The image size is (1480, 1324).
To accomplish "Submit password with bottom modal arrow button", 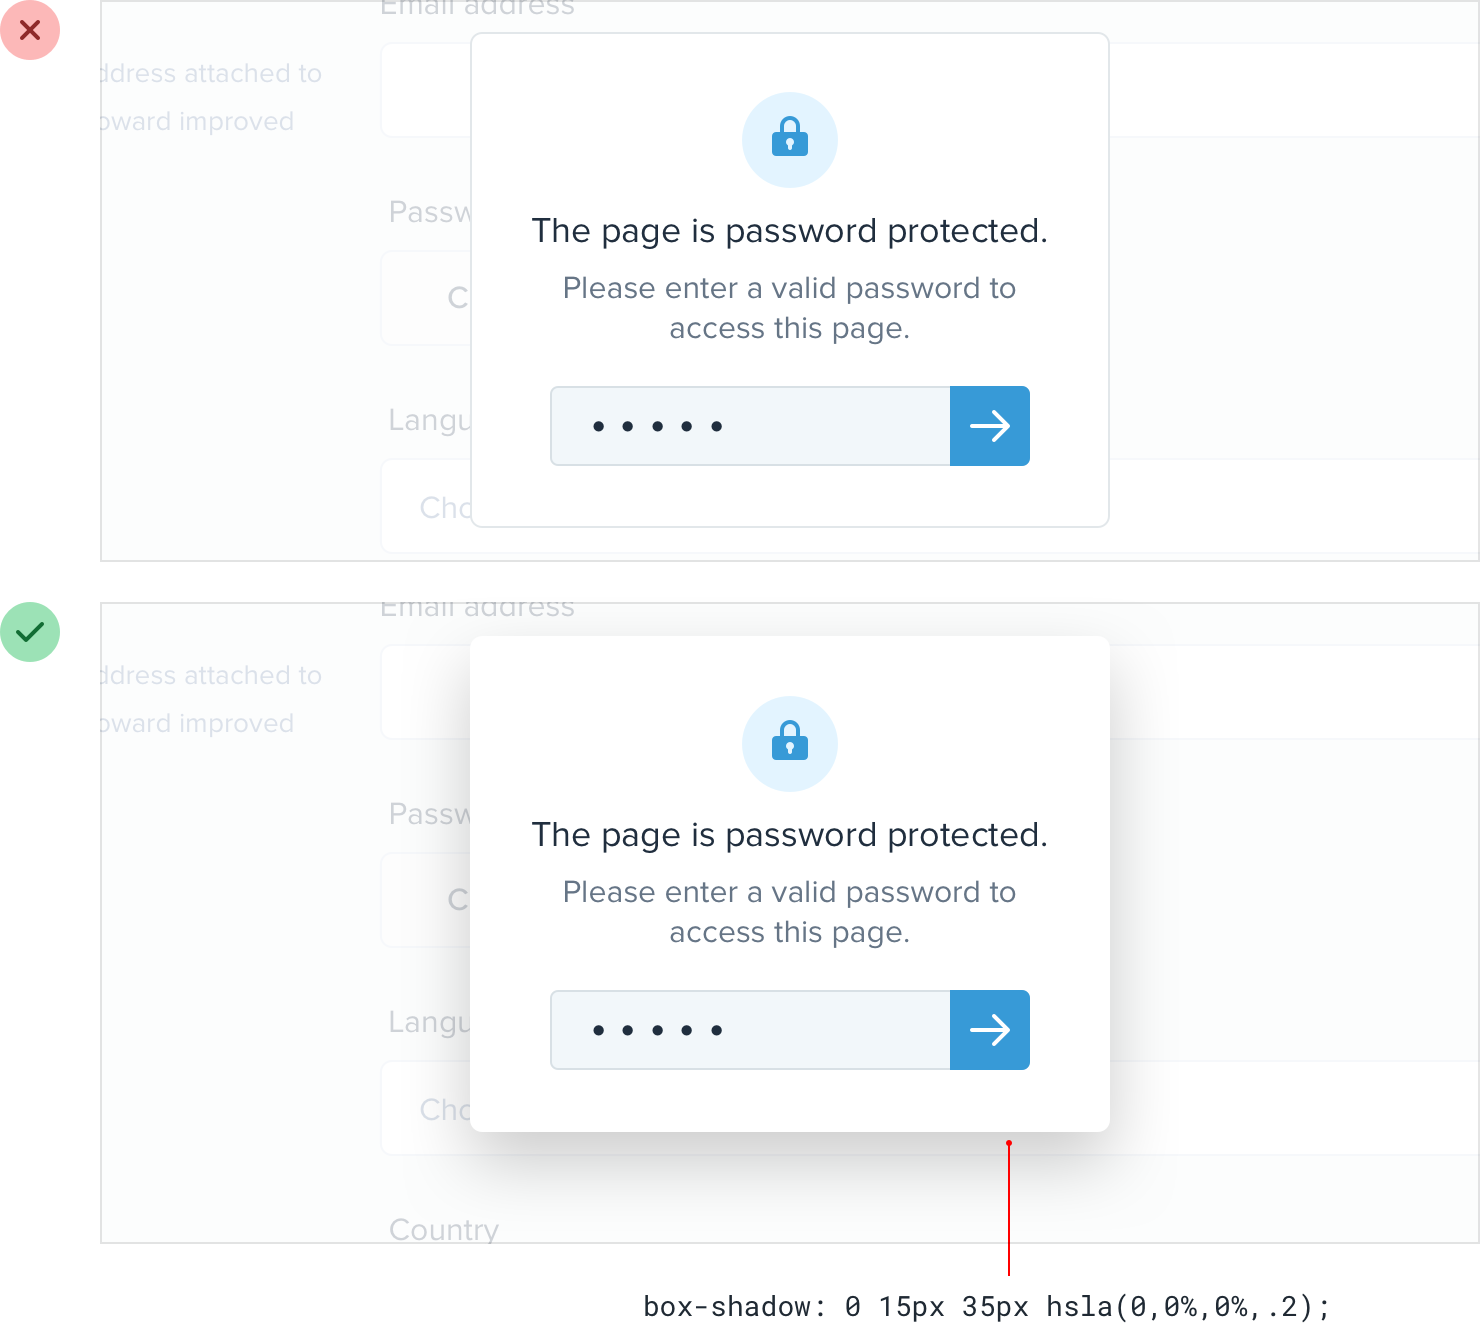I will (990, 1030).
